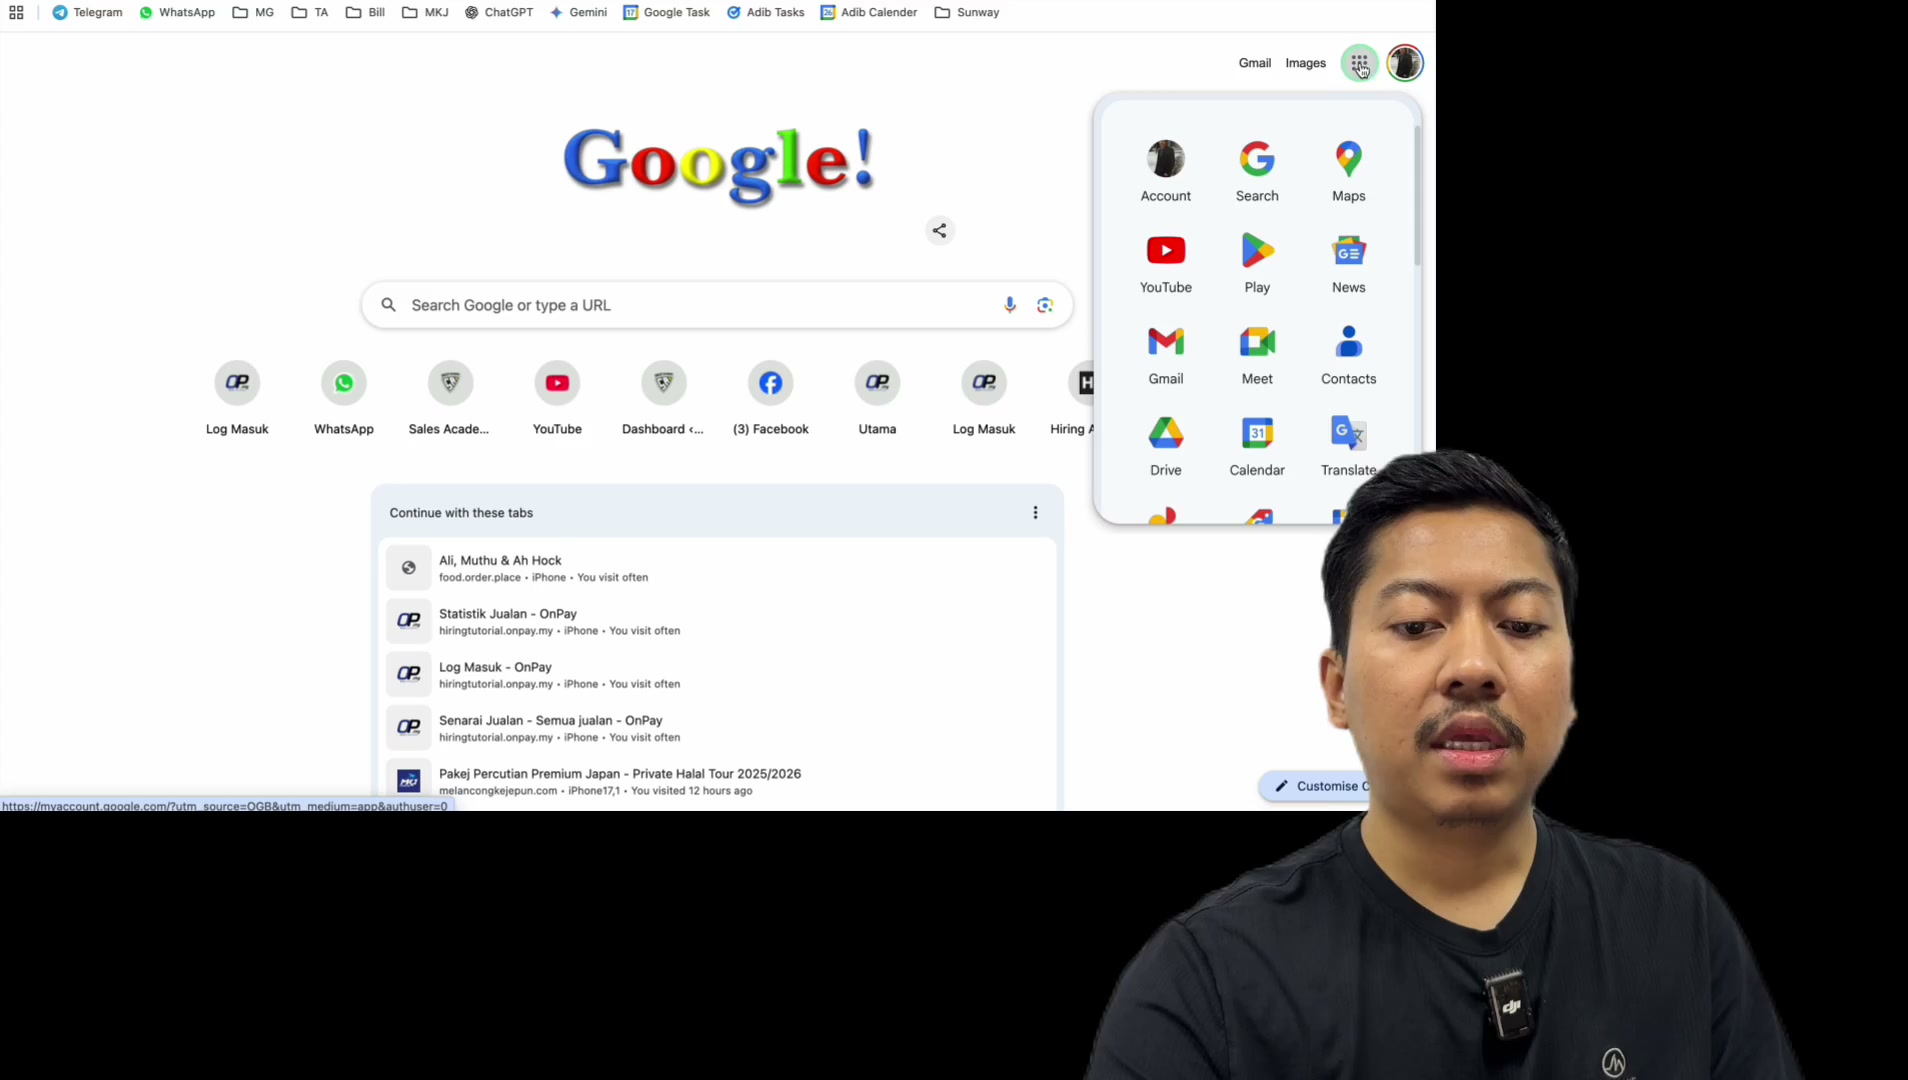Open Google Search app icon
This screenshot has width=1908, height=1080.
pos(1257,172)
